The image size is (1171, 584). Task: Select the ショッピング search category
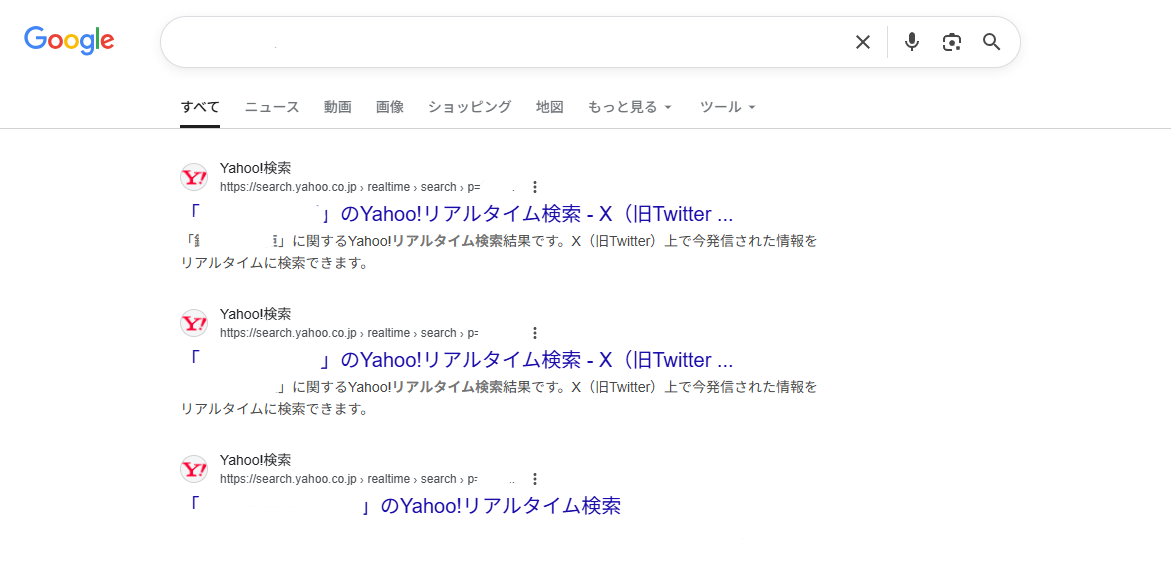coord(469,107)
